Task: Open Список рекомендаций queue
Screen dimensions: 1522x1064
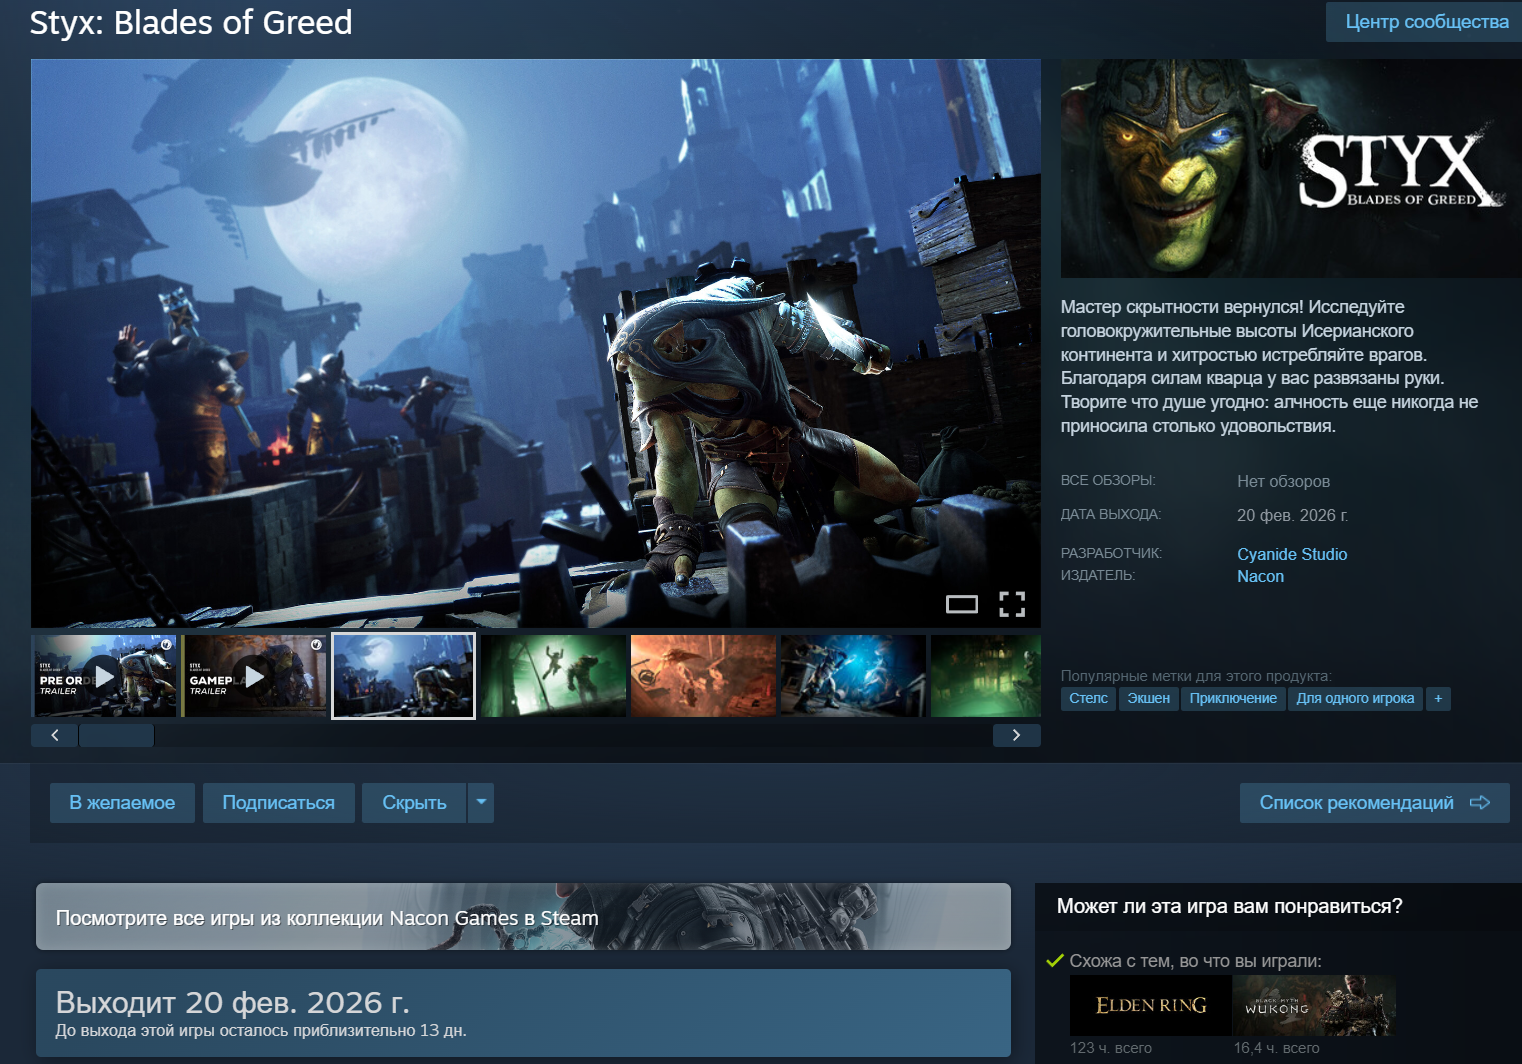Action: [x=1375, y=803]
